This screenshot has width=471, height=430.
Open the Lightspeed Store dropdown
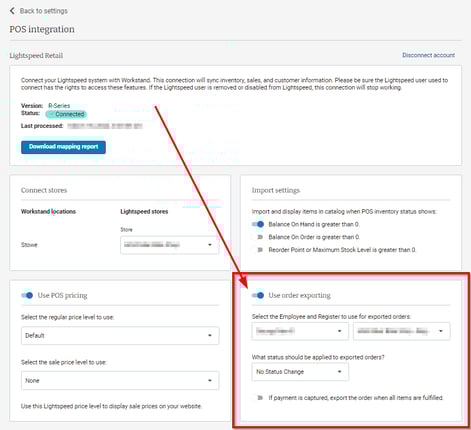pyautogui.click(x=170, y=245)
